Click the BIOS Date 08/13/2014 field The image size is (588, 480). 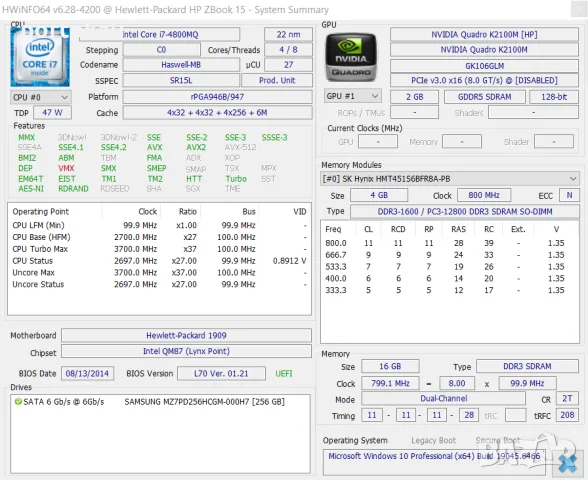coord(87,374)
